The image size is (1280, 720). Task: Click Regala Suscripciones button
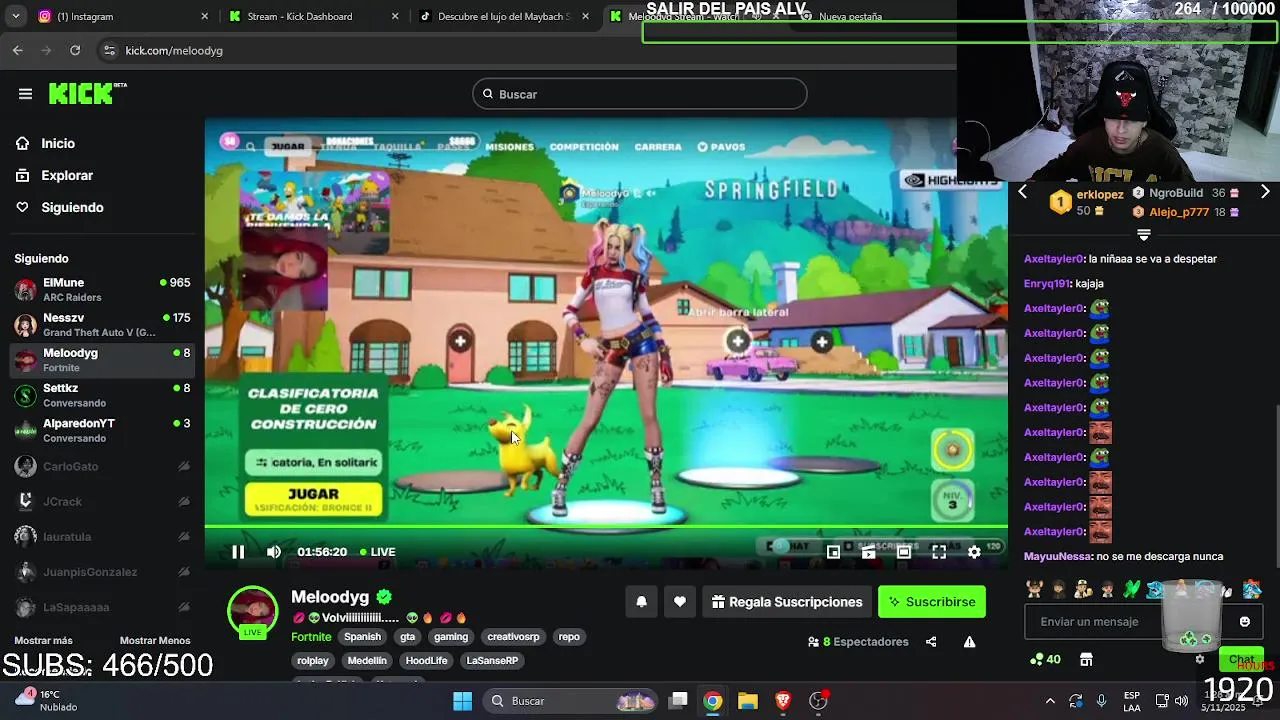(x=787, y=602)
